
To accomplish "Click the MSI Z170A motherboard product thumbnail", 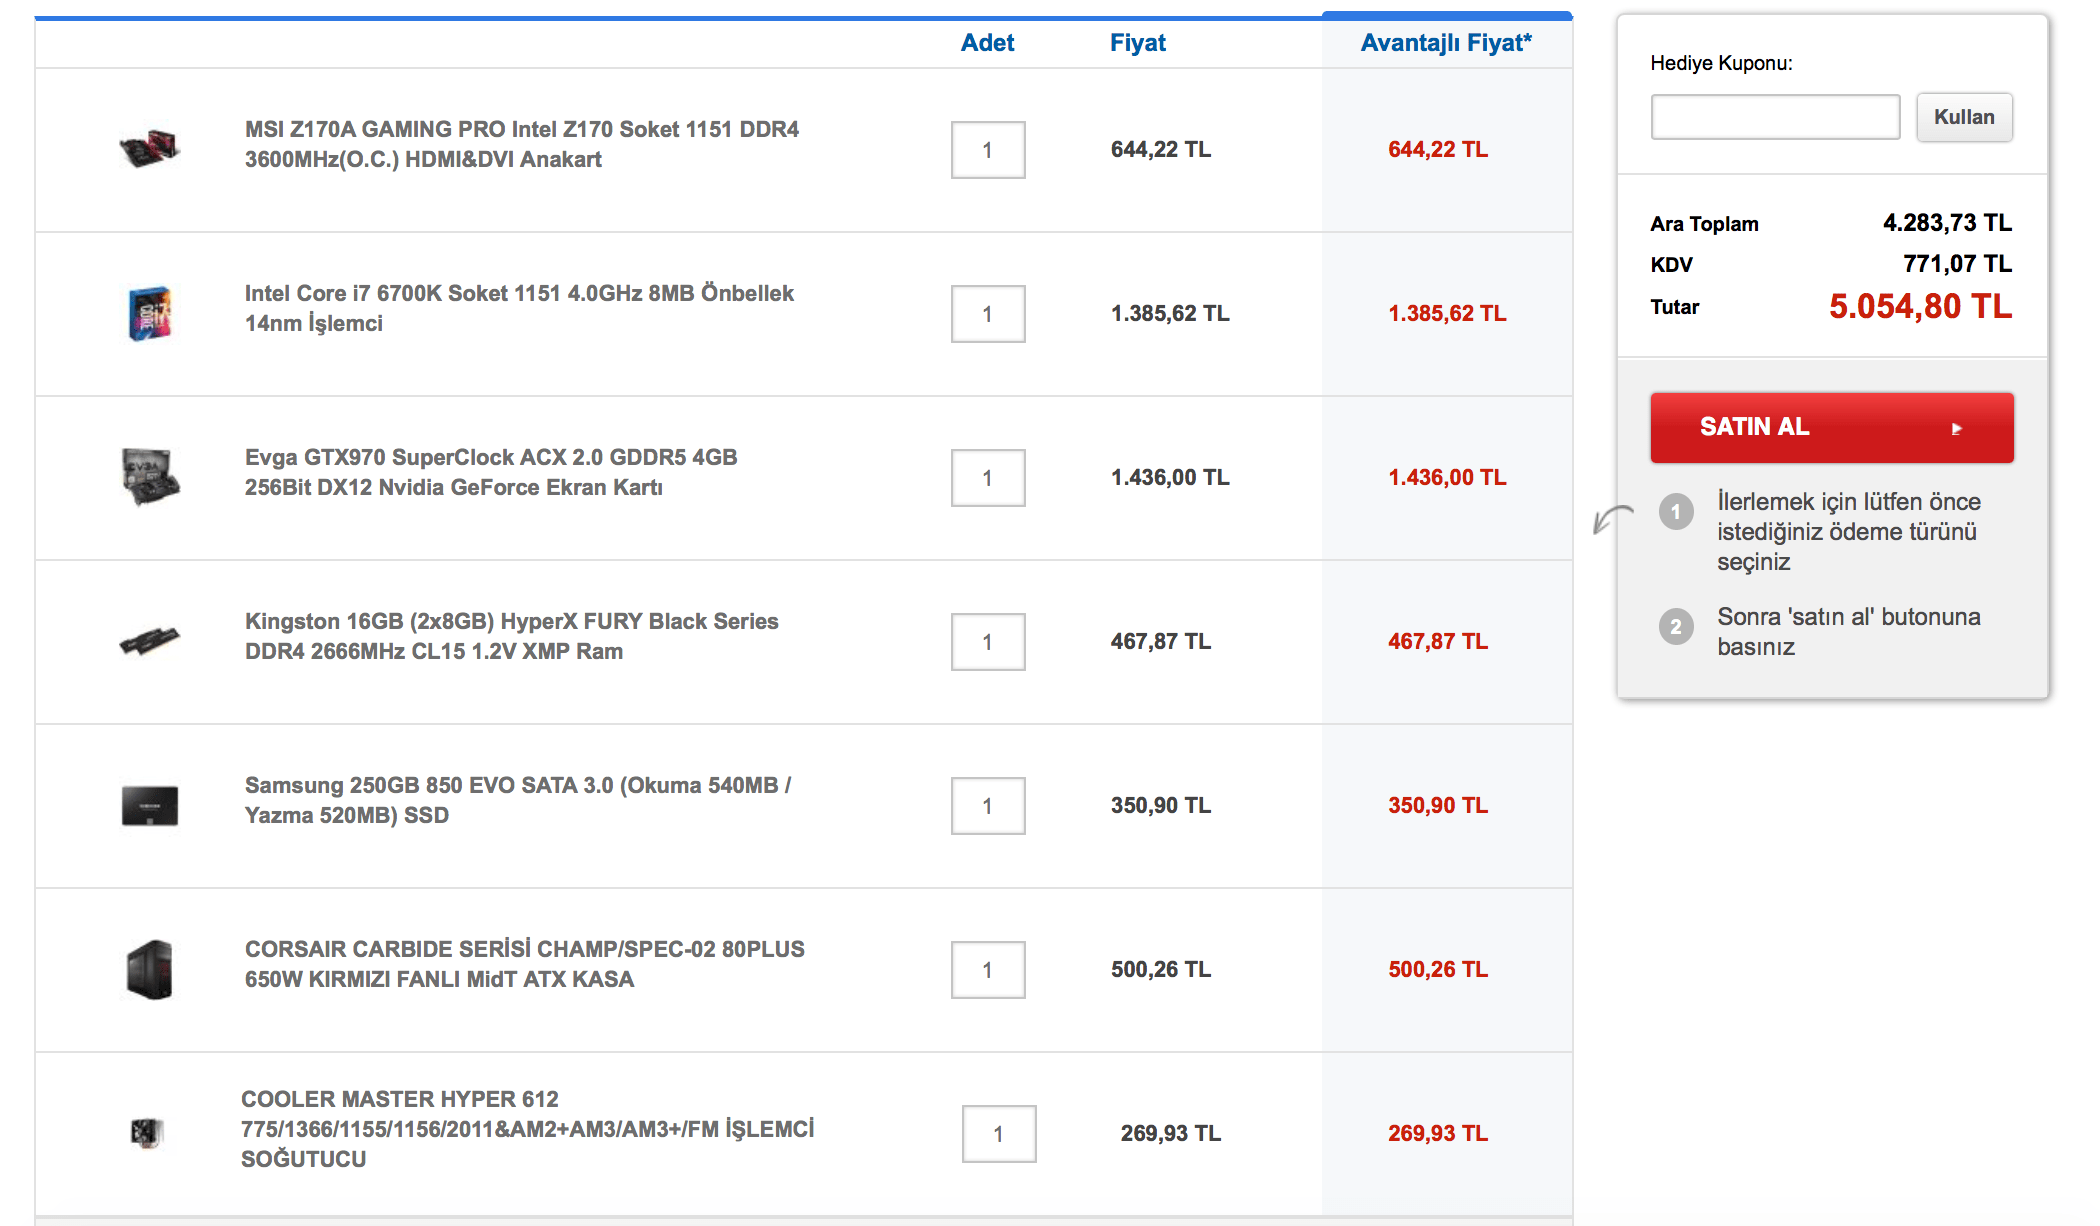I will coord(149,149).
